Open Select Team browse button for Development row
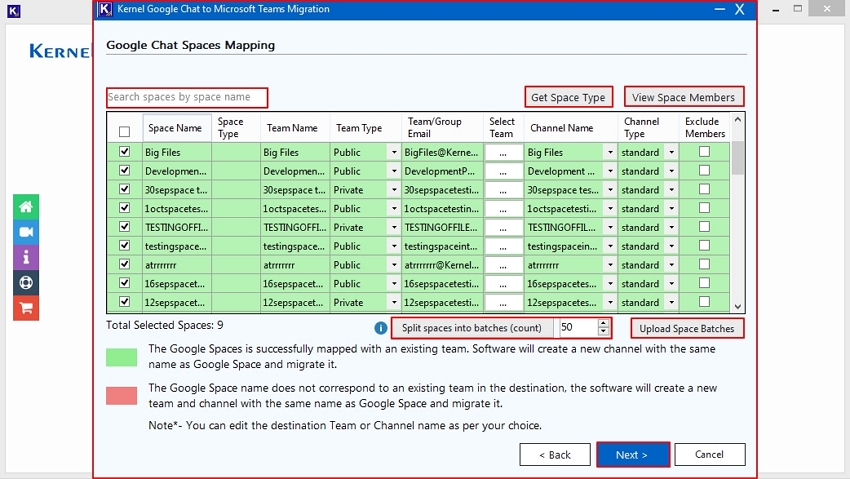The width and height of the screenshot is (850, 479). coord(503,171)
